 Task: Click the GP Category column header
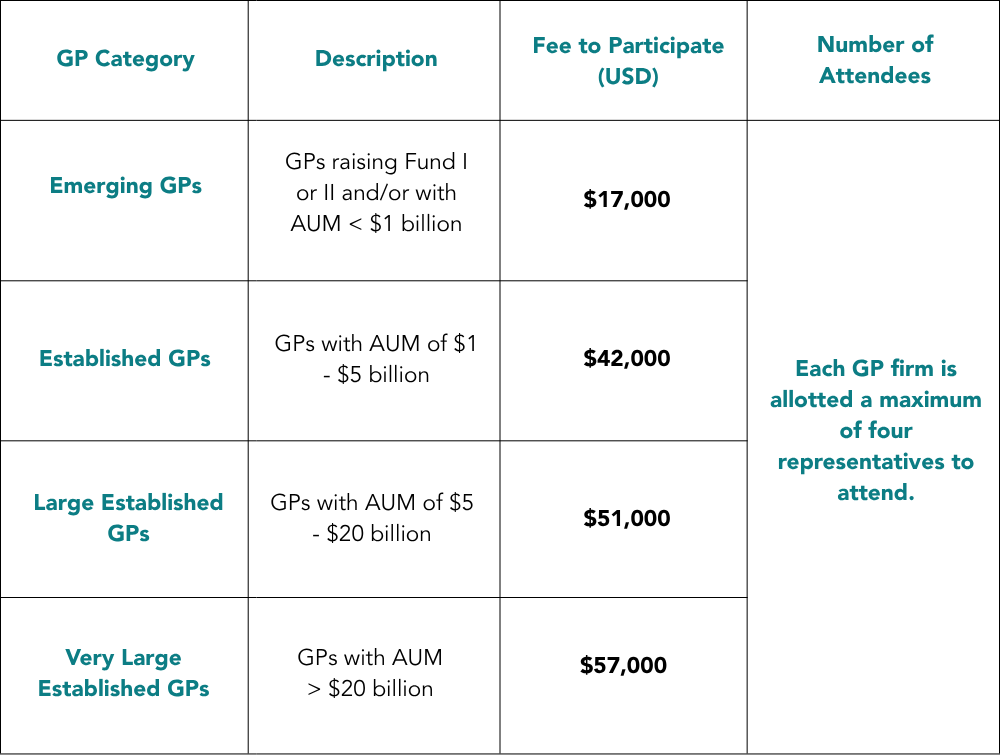coord(125,59)
